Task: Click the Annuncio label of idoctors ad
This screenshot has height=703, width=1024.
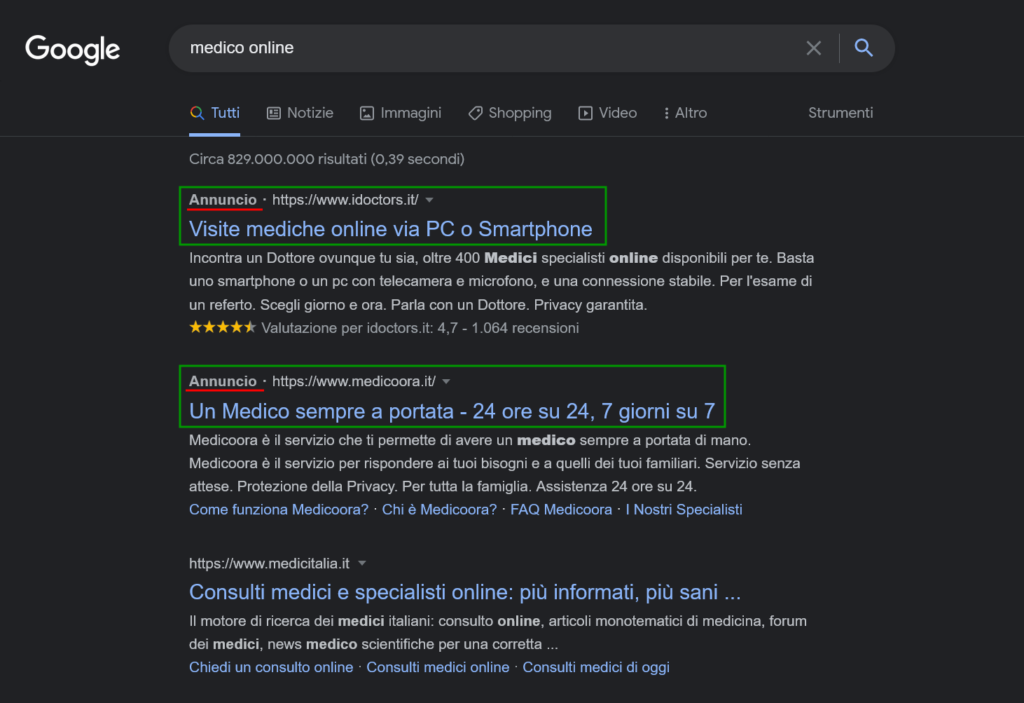Action: (x=223, y=200)
